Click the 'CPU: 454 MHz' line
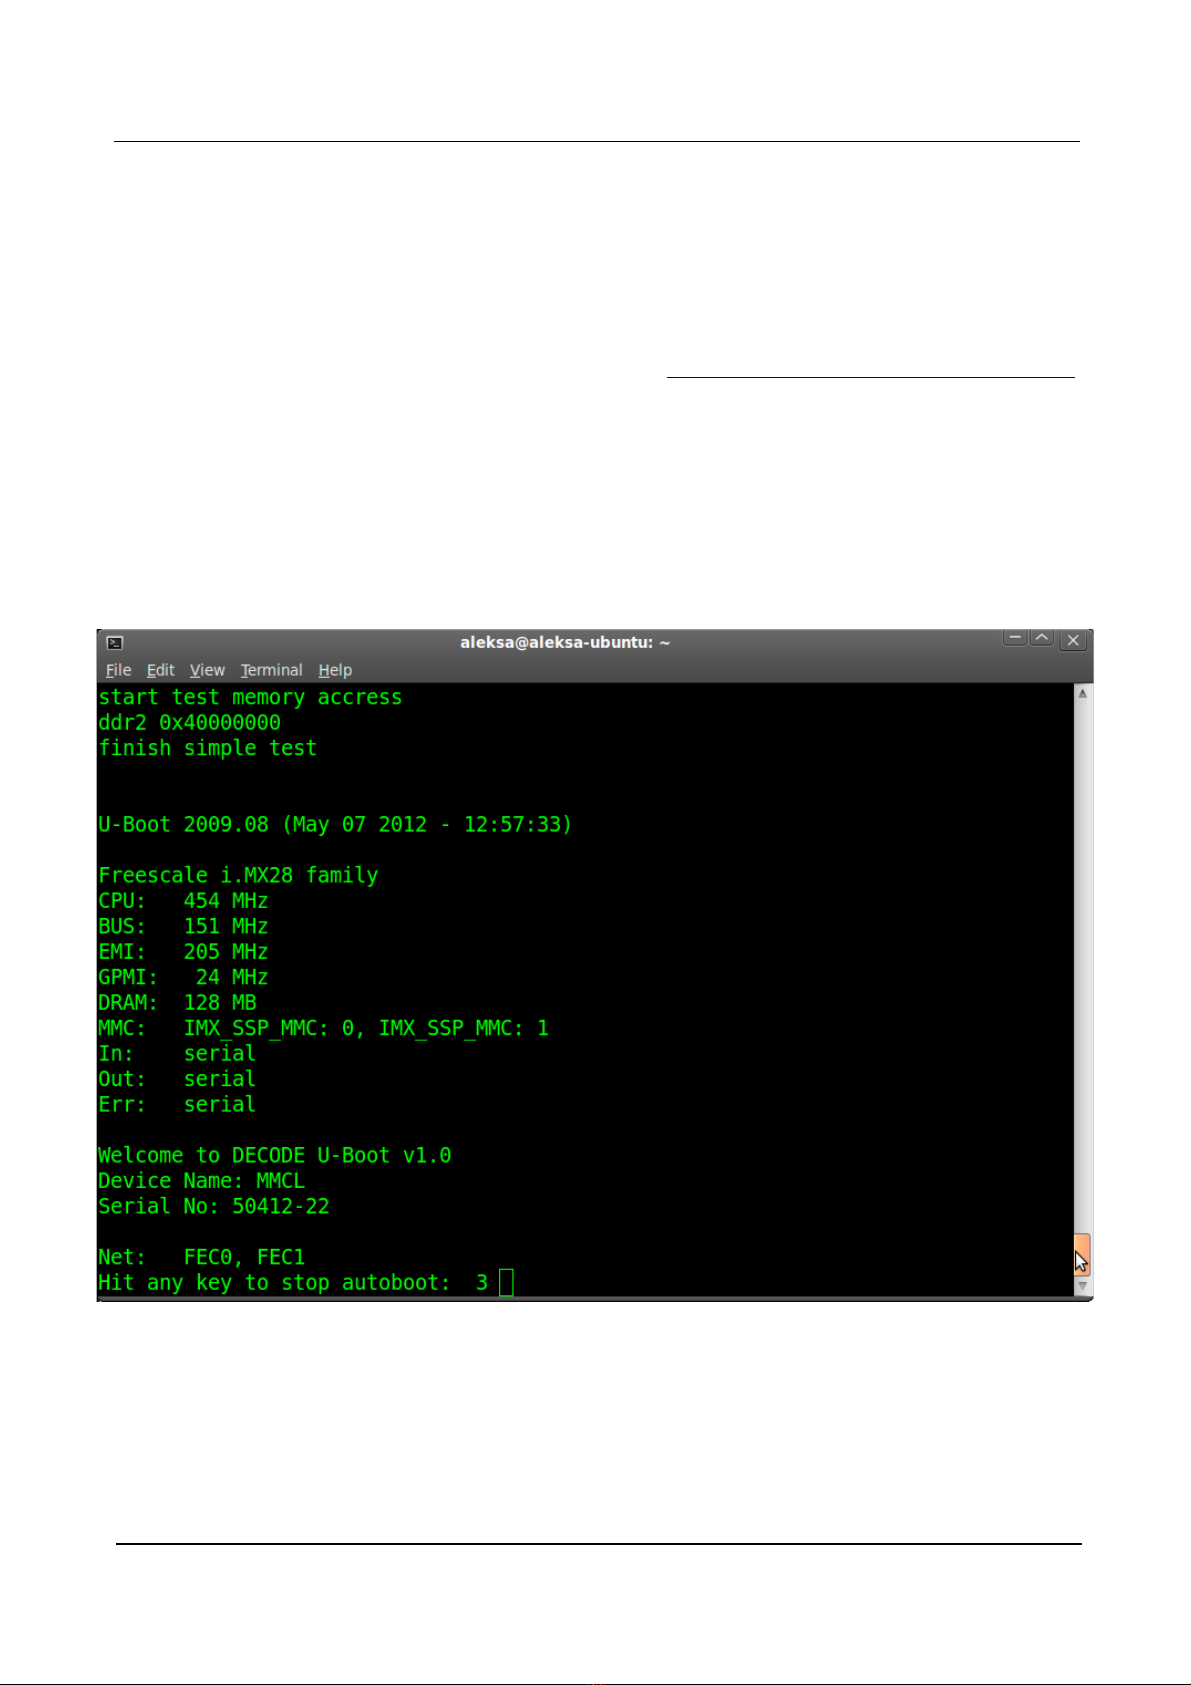Viewport: 1191px width, 1685px height. 183,901
